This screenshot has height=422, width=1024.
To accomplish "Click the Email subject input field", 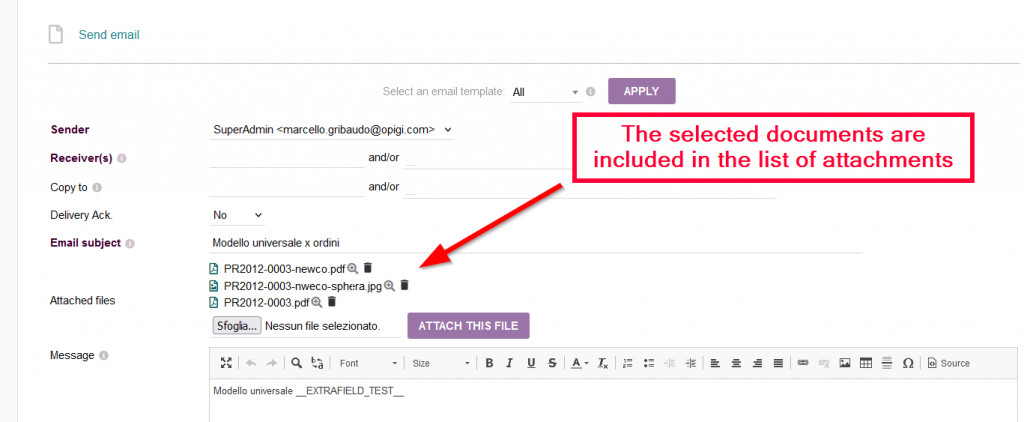I will (535, 243).
